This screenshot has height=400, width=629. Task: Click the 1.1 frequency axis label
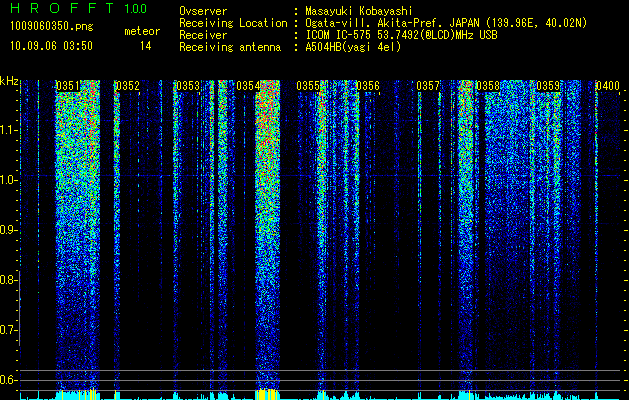[x=7, y=130]
